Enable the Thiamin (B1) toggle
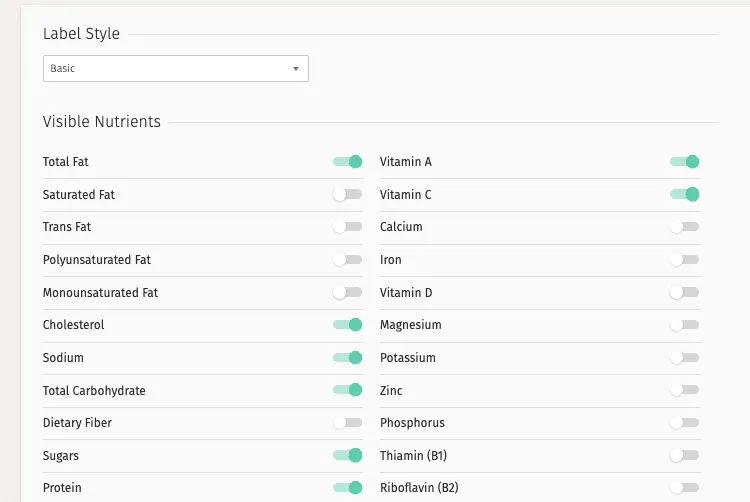The image size is (750, 502). tap(684, 455)
